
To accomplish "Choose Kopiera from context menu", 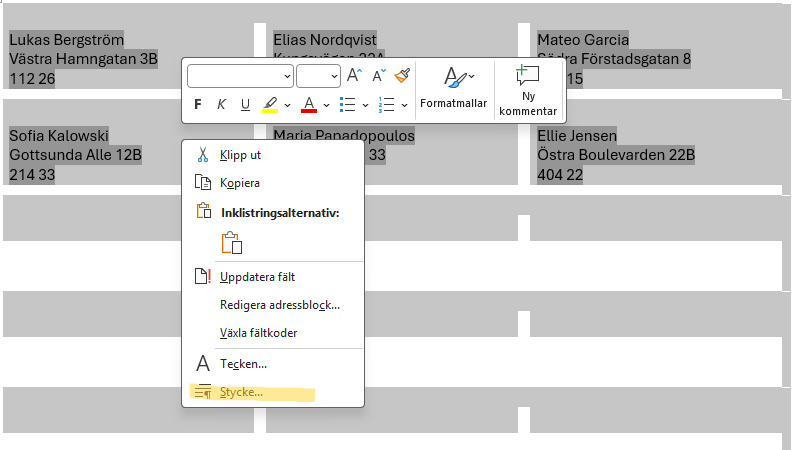I will pos(273,183).
